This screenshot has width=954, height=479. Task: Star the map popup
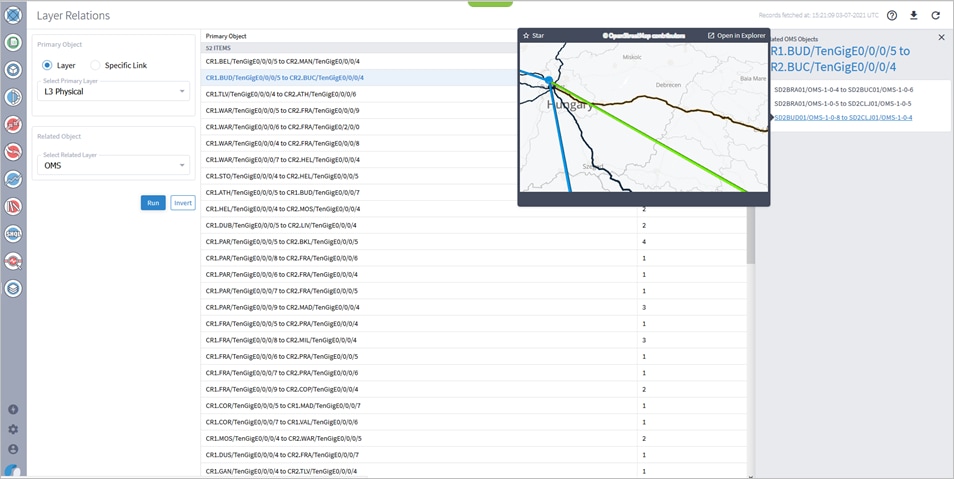tap(534, 36)
